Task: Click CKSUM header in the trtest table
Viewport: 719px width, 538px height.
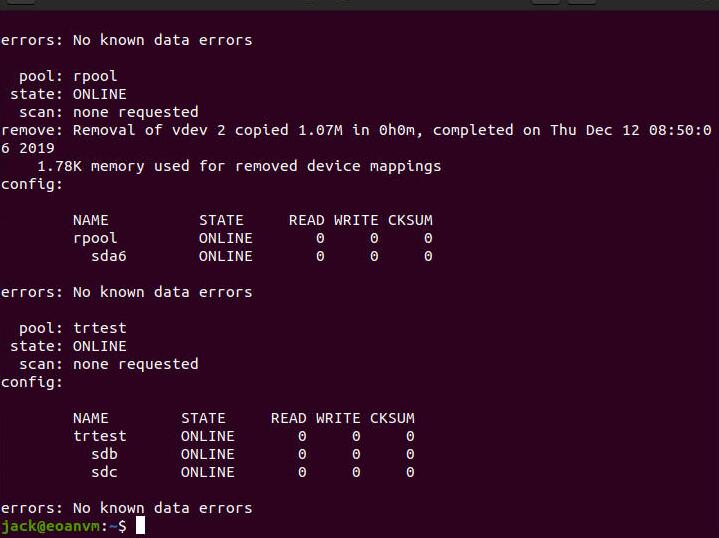Action: click(x=392, y=418)
